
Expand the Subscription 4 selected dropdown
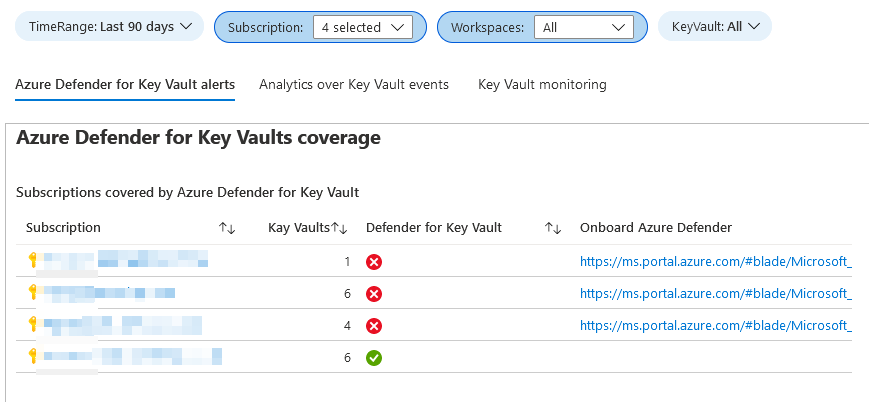coord(362,27)
